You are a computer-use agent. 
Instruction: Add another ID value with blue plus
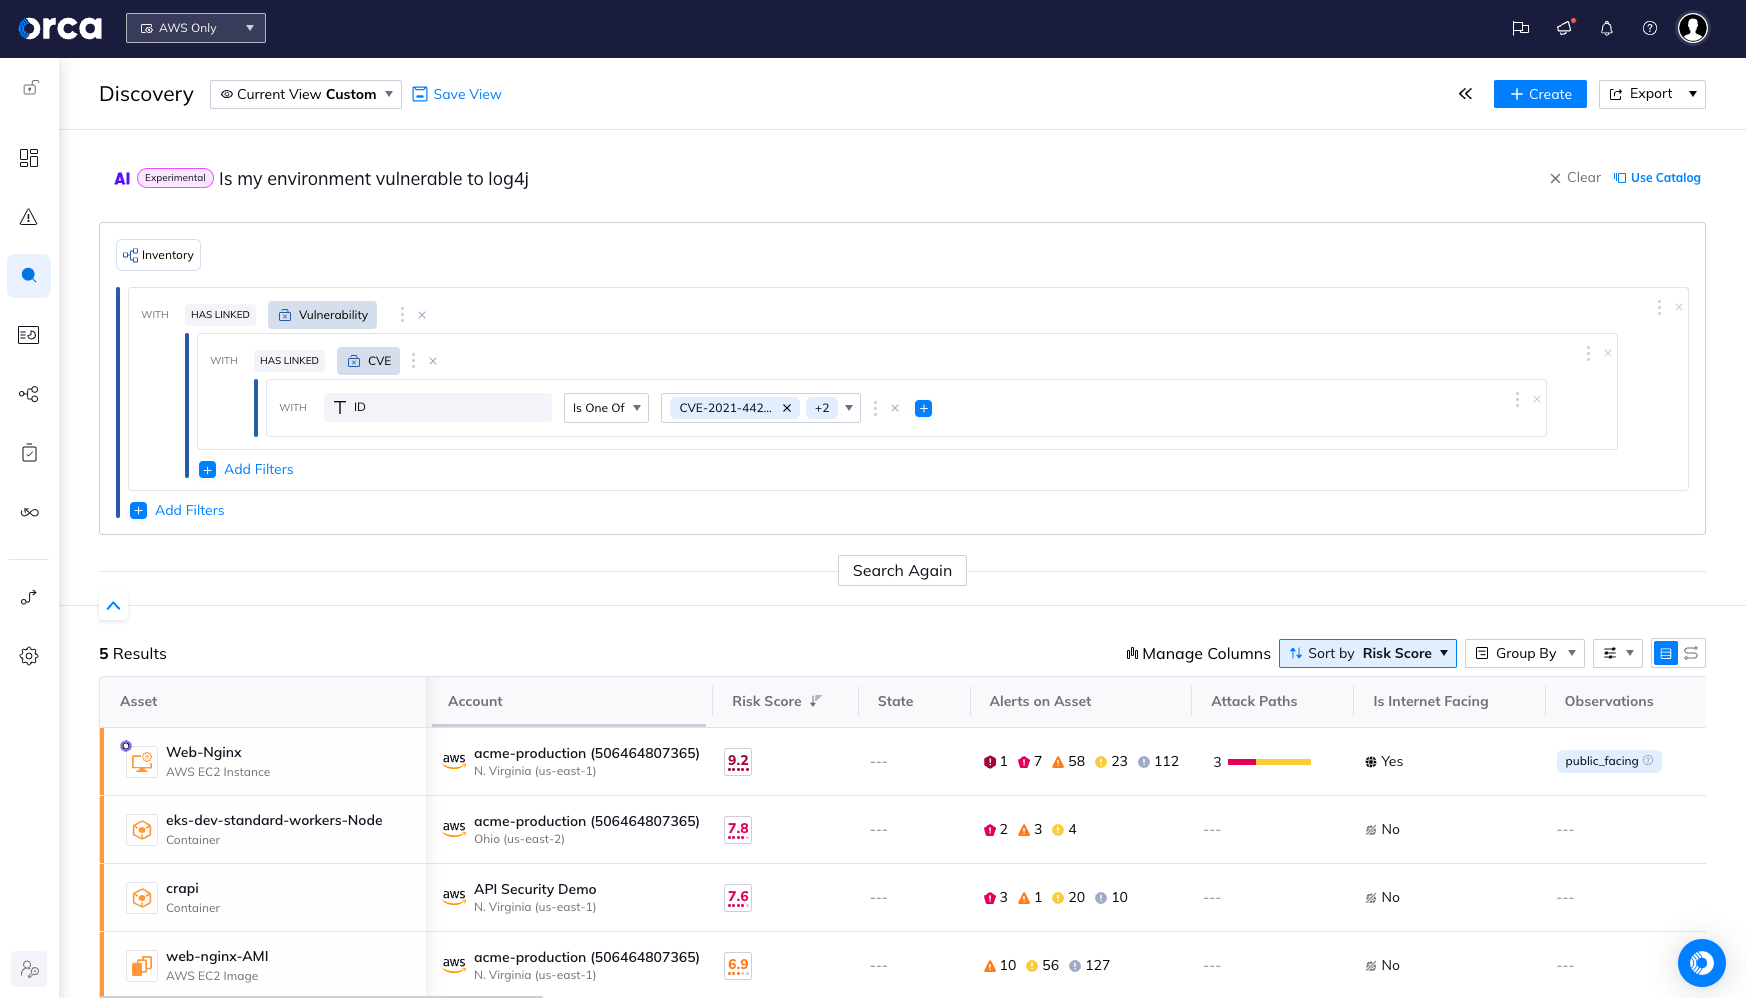pos(924,408)
